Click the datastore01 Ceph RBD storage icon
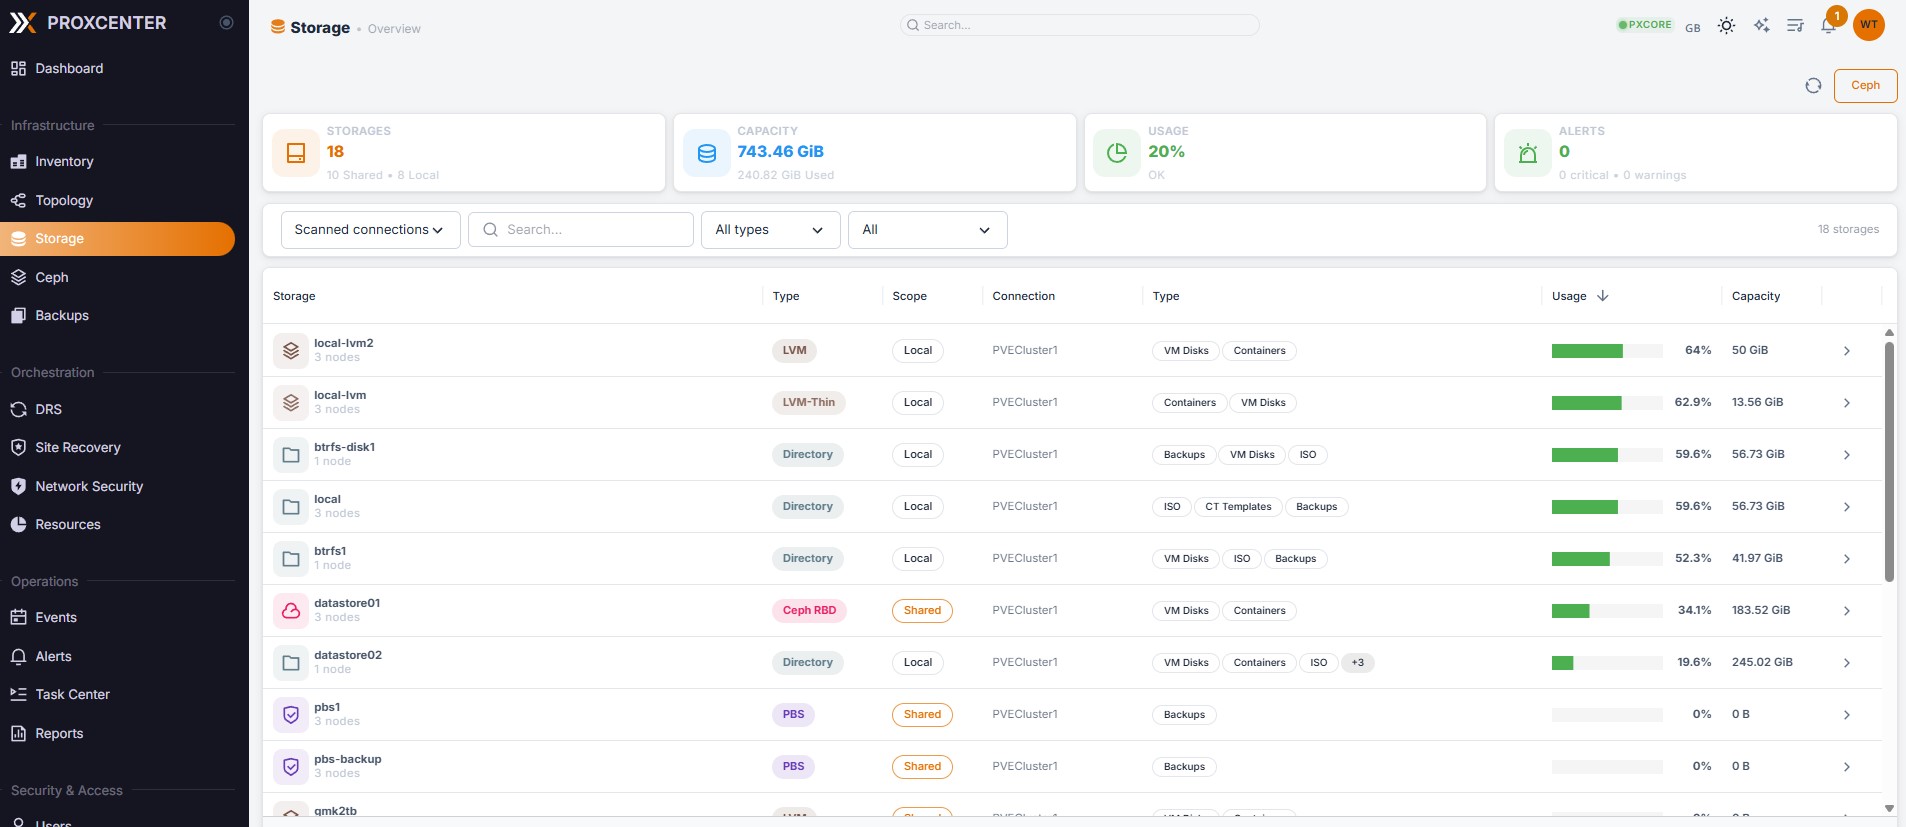 (x=291, y=611)
